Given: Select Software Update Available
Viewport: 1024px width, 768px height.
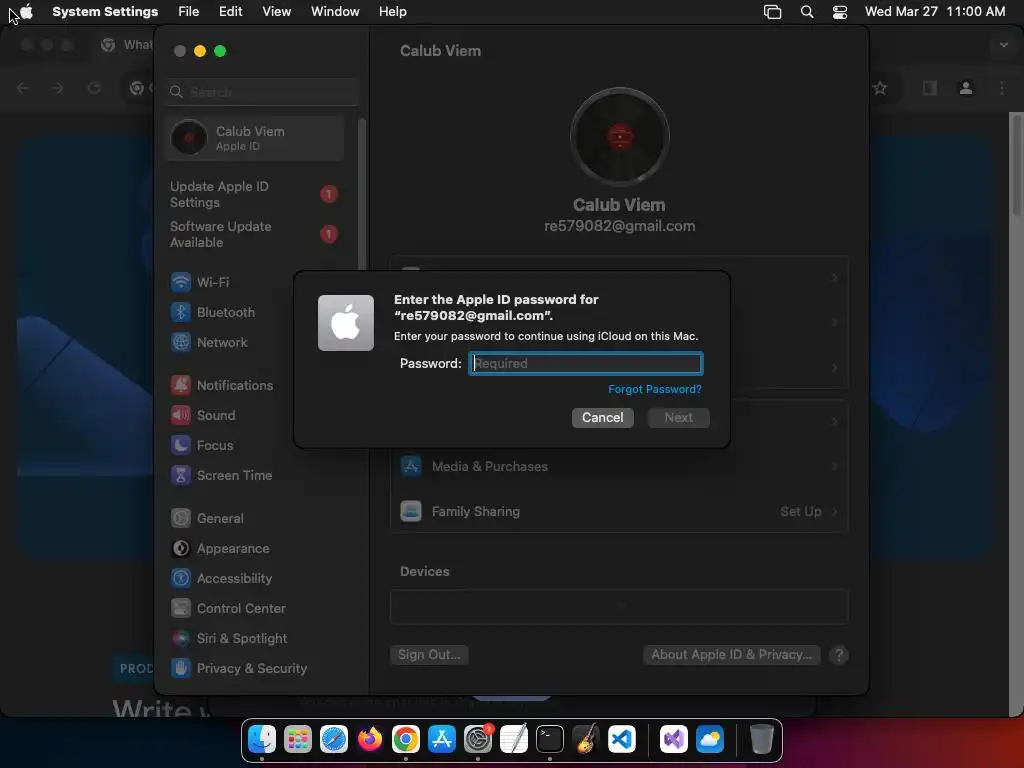Looking at the screenshot, I should pyautogui.click(x=254, y=234).
